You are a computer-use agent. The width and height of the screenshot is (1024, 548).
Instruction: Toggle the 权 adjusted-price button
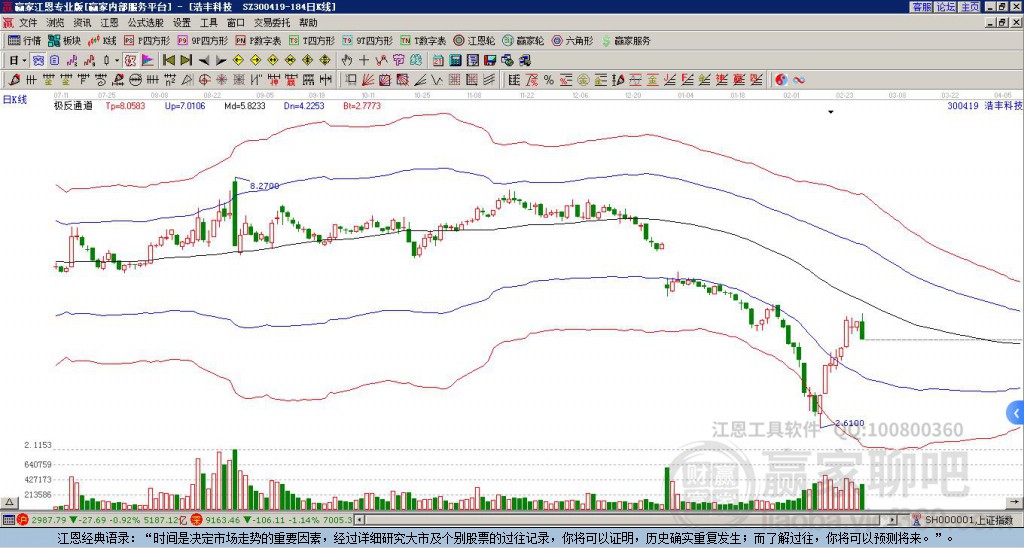(x=130, y=61)
